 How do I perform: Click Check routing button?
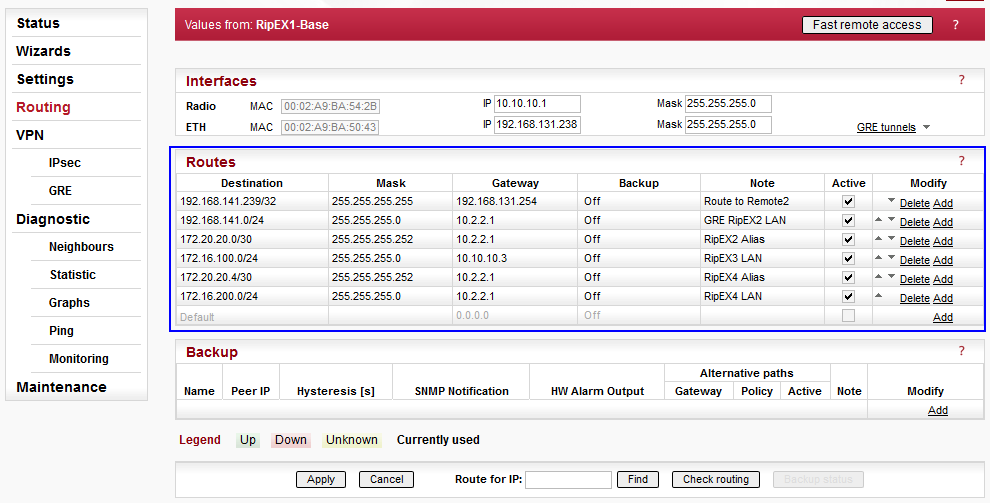pyautogui.click(x=716, y=479)
